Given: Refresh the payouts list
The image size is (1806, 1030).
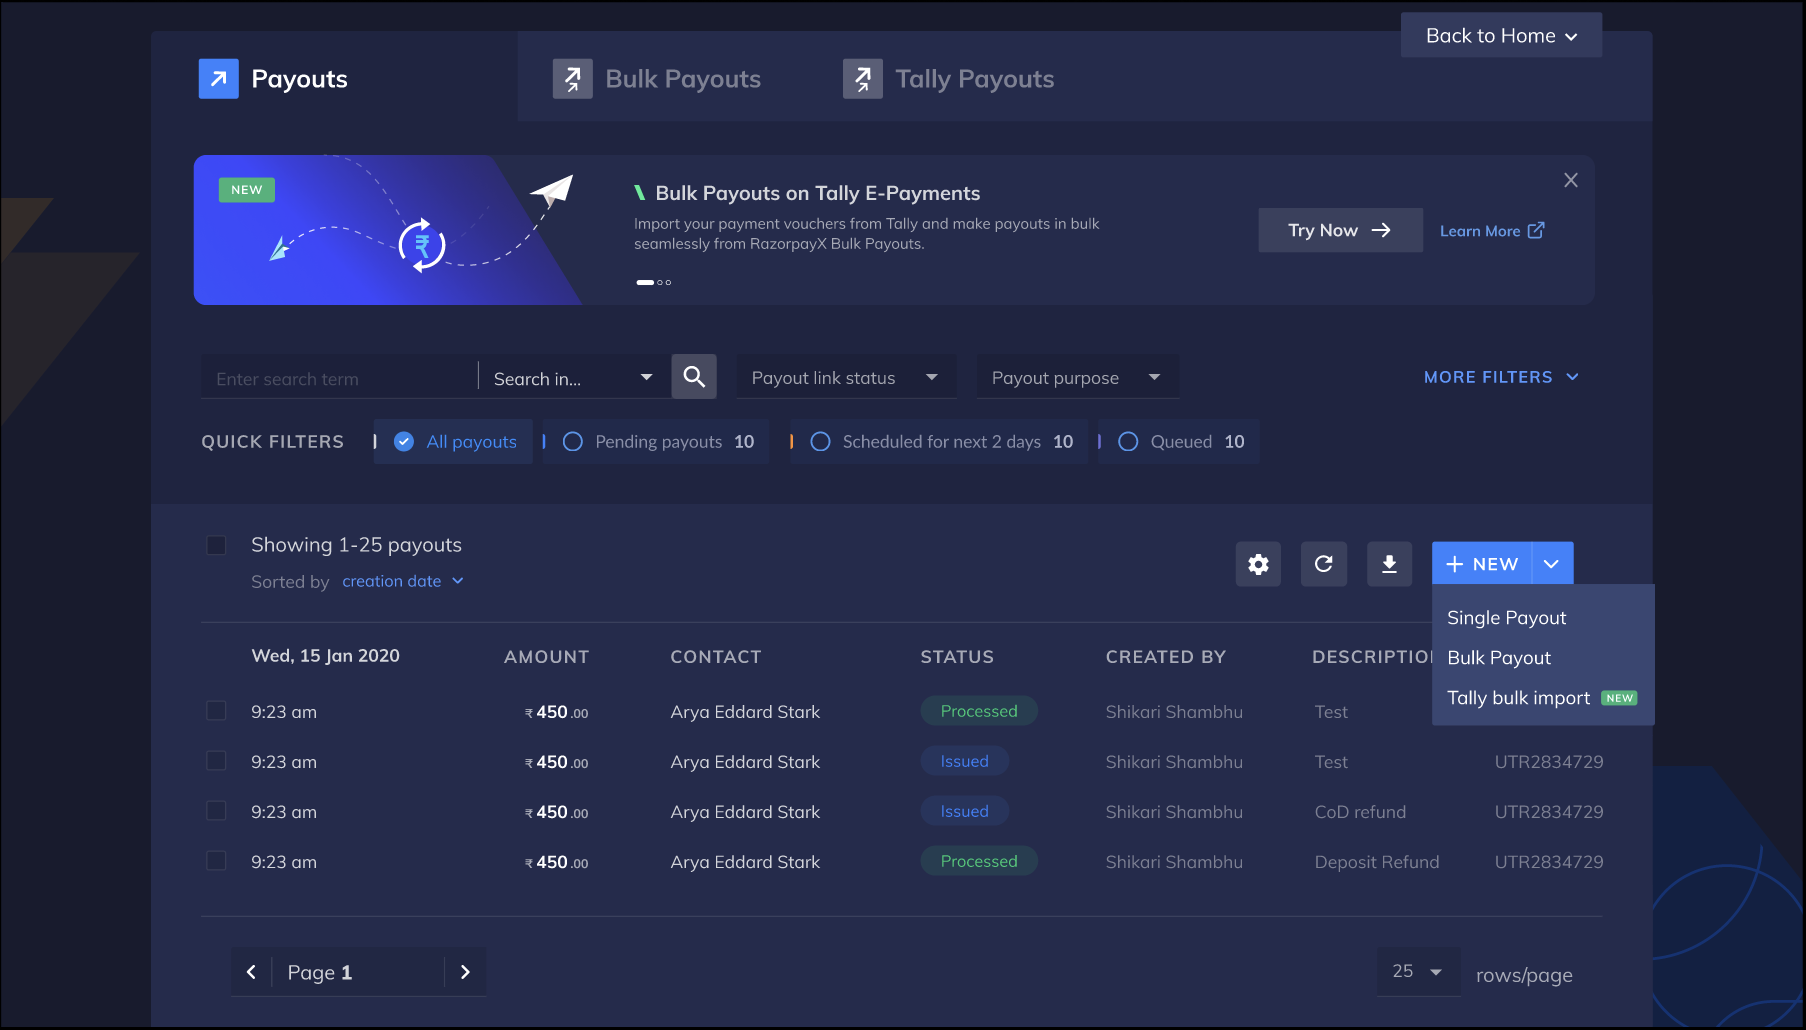Looking at the screenshot, I should coord(1324,564).
